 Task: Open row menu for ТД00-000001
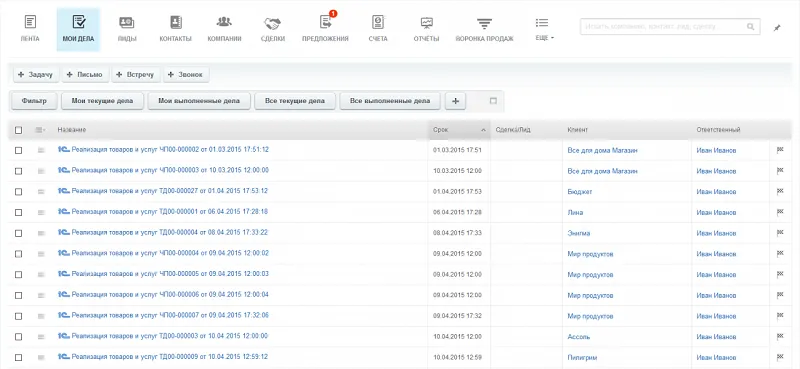(x=41, y=212)
